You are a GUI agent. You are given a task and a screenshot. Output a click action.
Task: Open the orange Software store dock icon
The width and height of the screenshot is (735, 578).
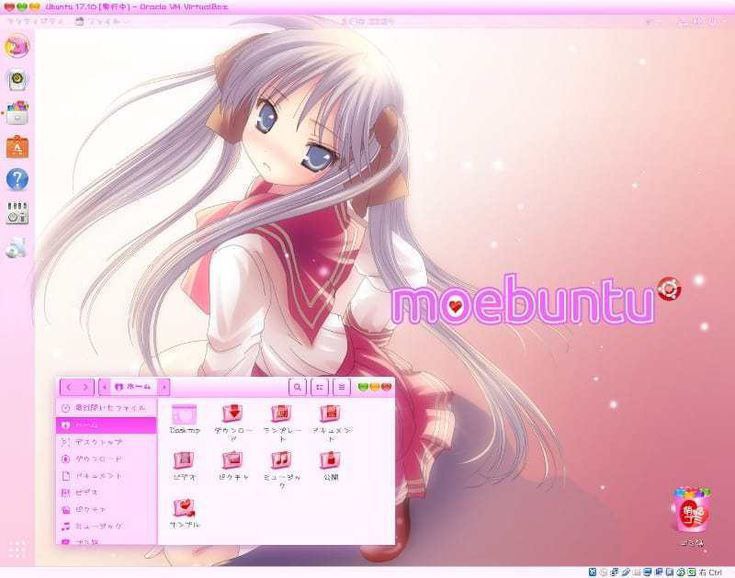tap(17, 147)
